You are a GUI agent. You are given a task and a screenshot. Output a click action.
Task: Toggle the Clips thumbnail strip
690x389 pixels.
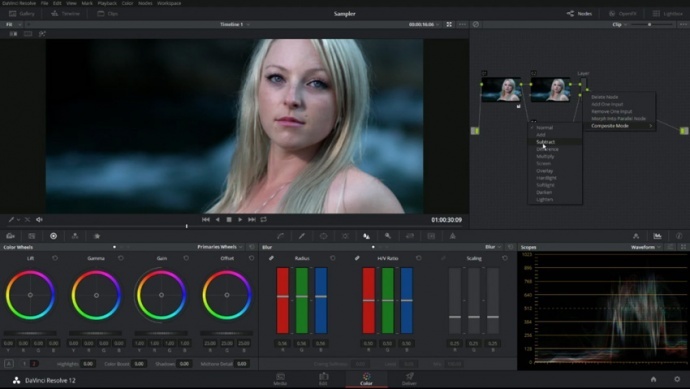click(108, 13)
